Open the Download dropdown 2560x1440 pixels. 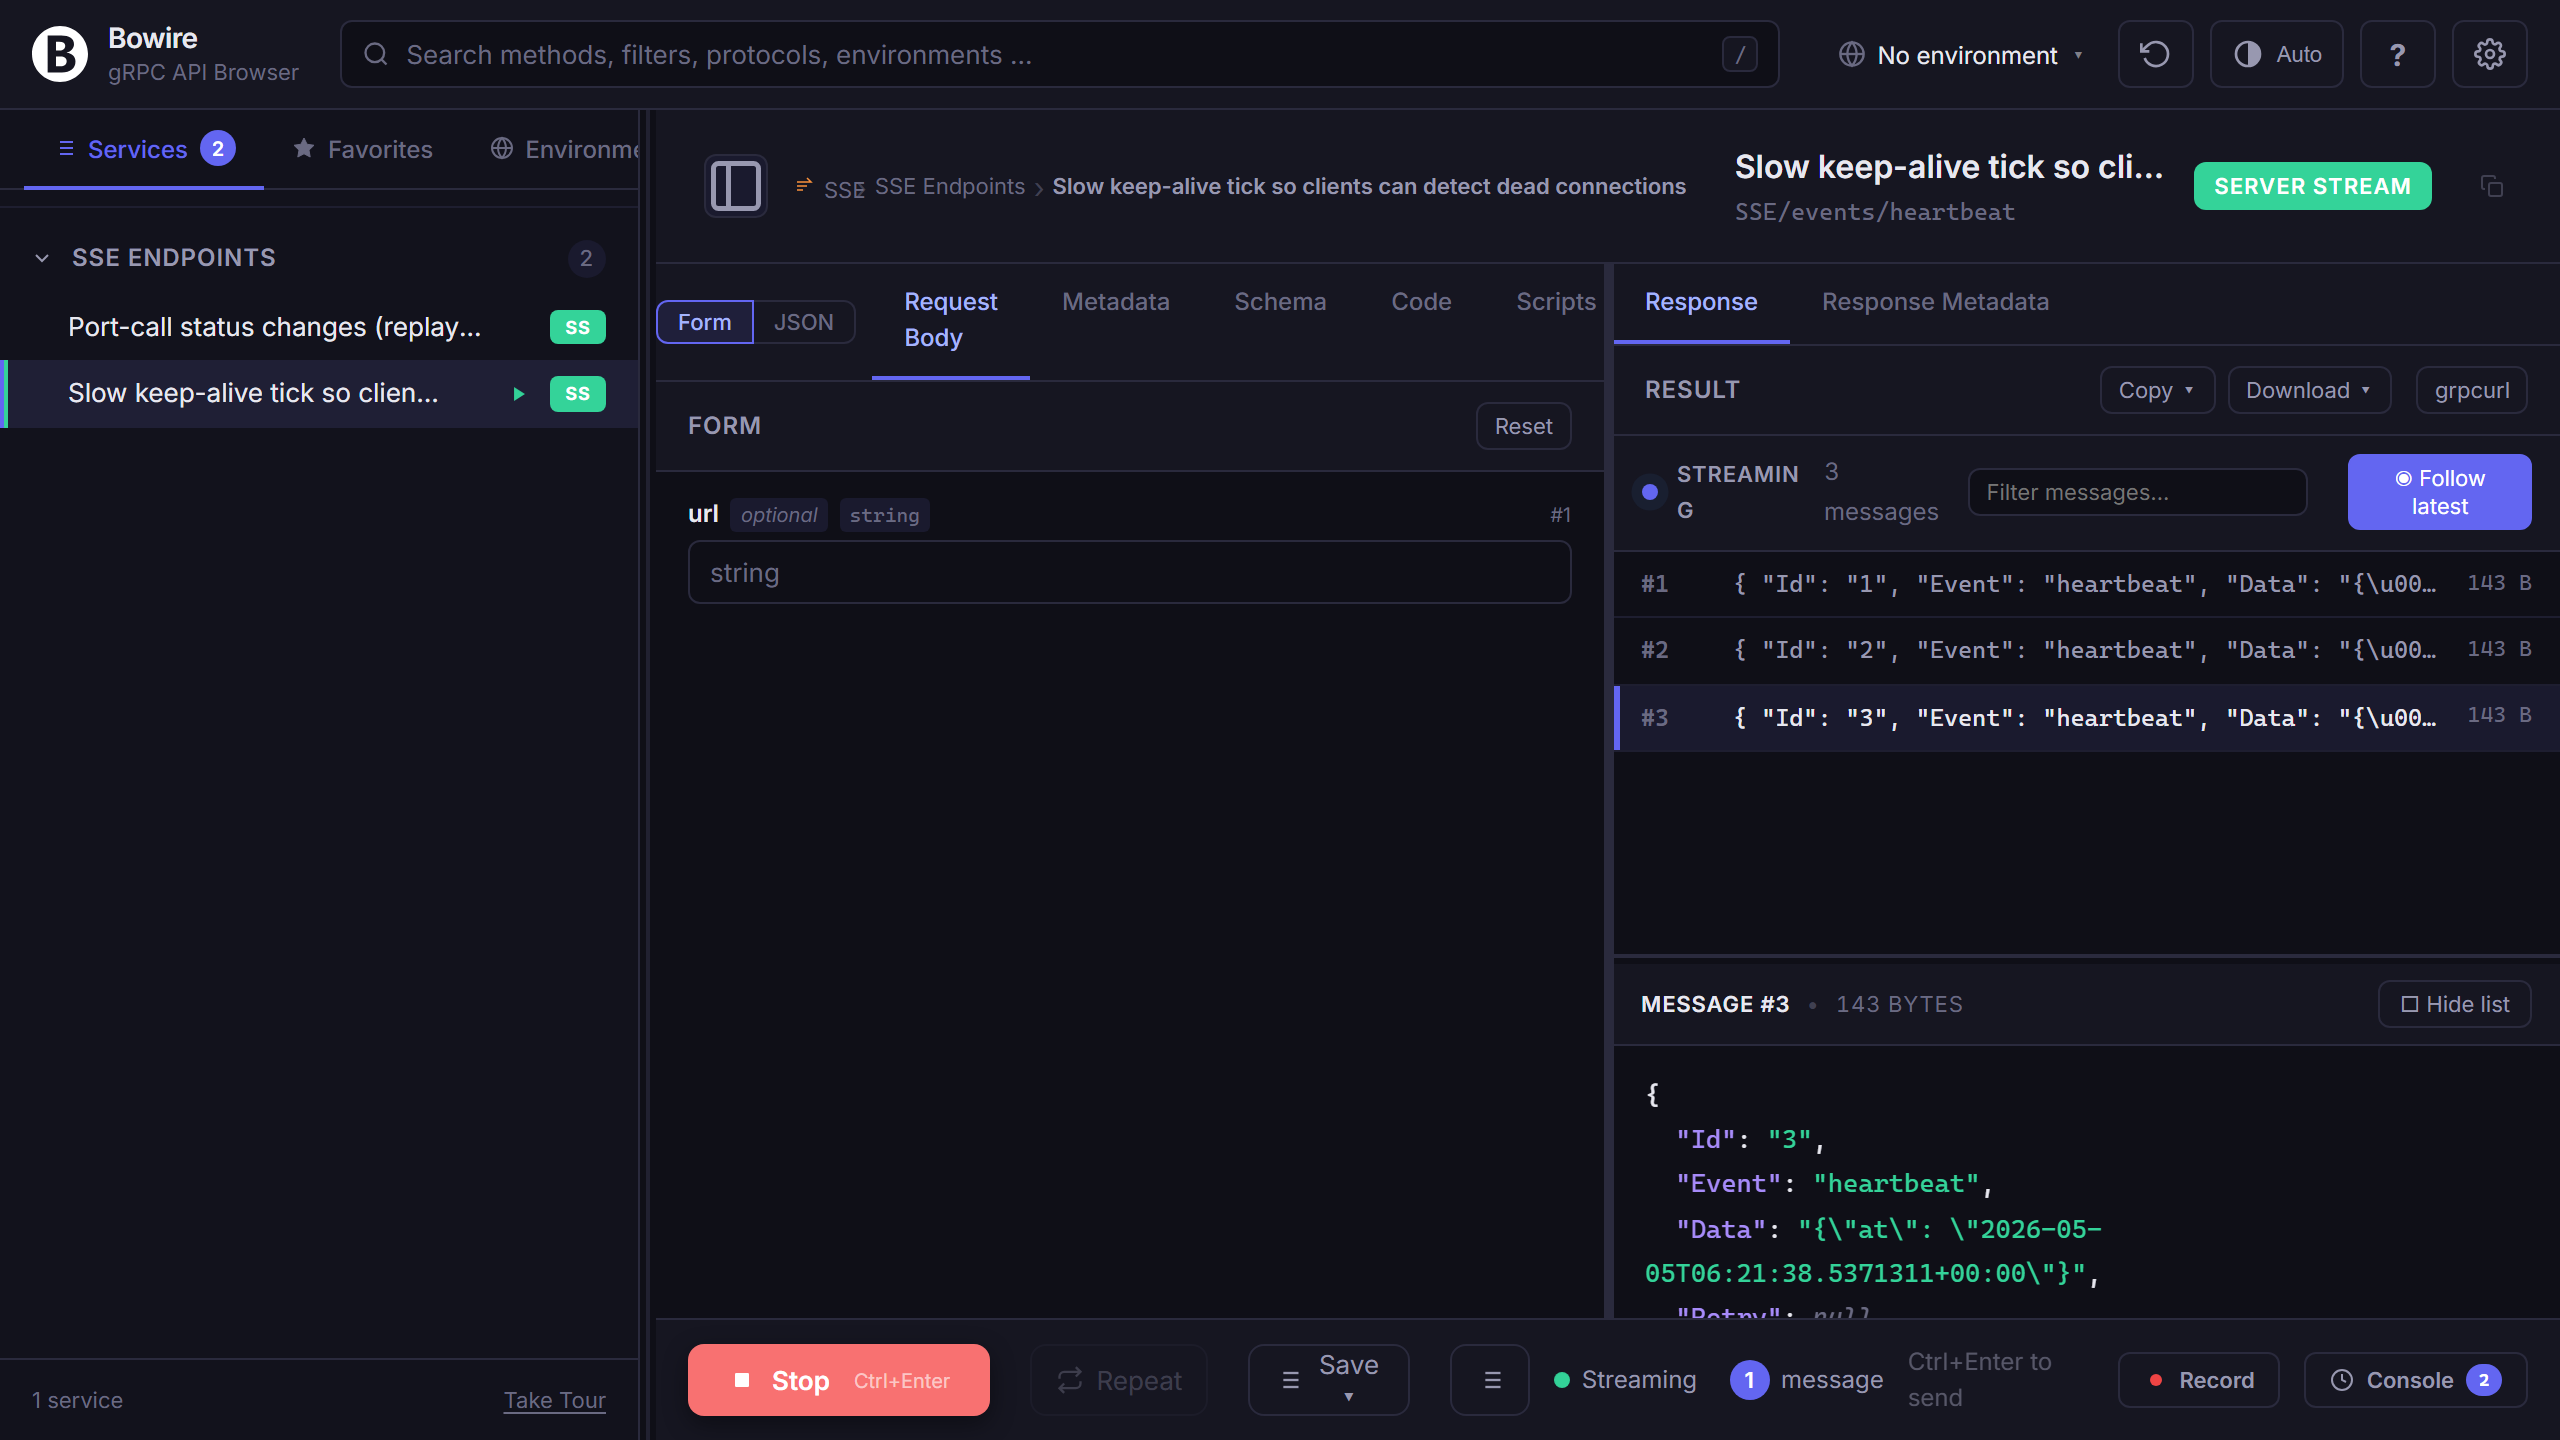2309,390
